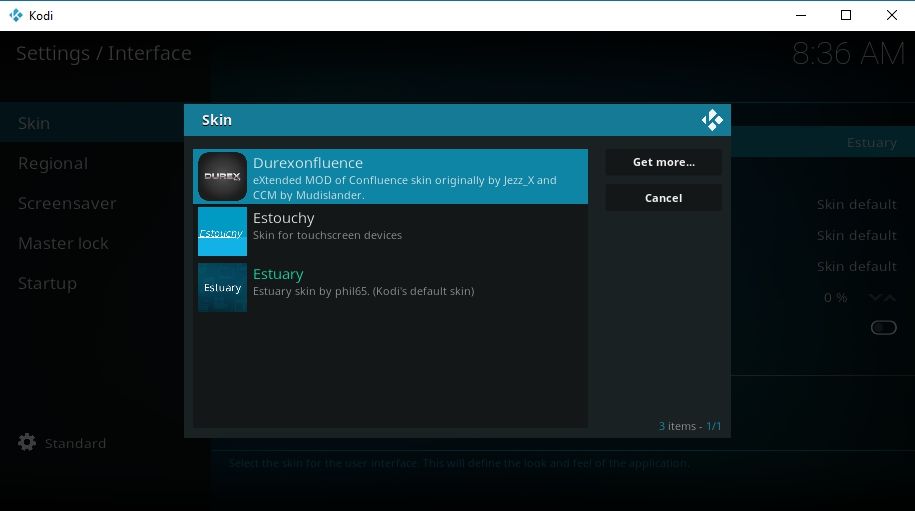Change Standard settings level
The image size is (915, 511).
click(x=75, y=443)
